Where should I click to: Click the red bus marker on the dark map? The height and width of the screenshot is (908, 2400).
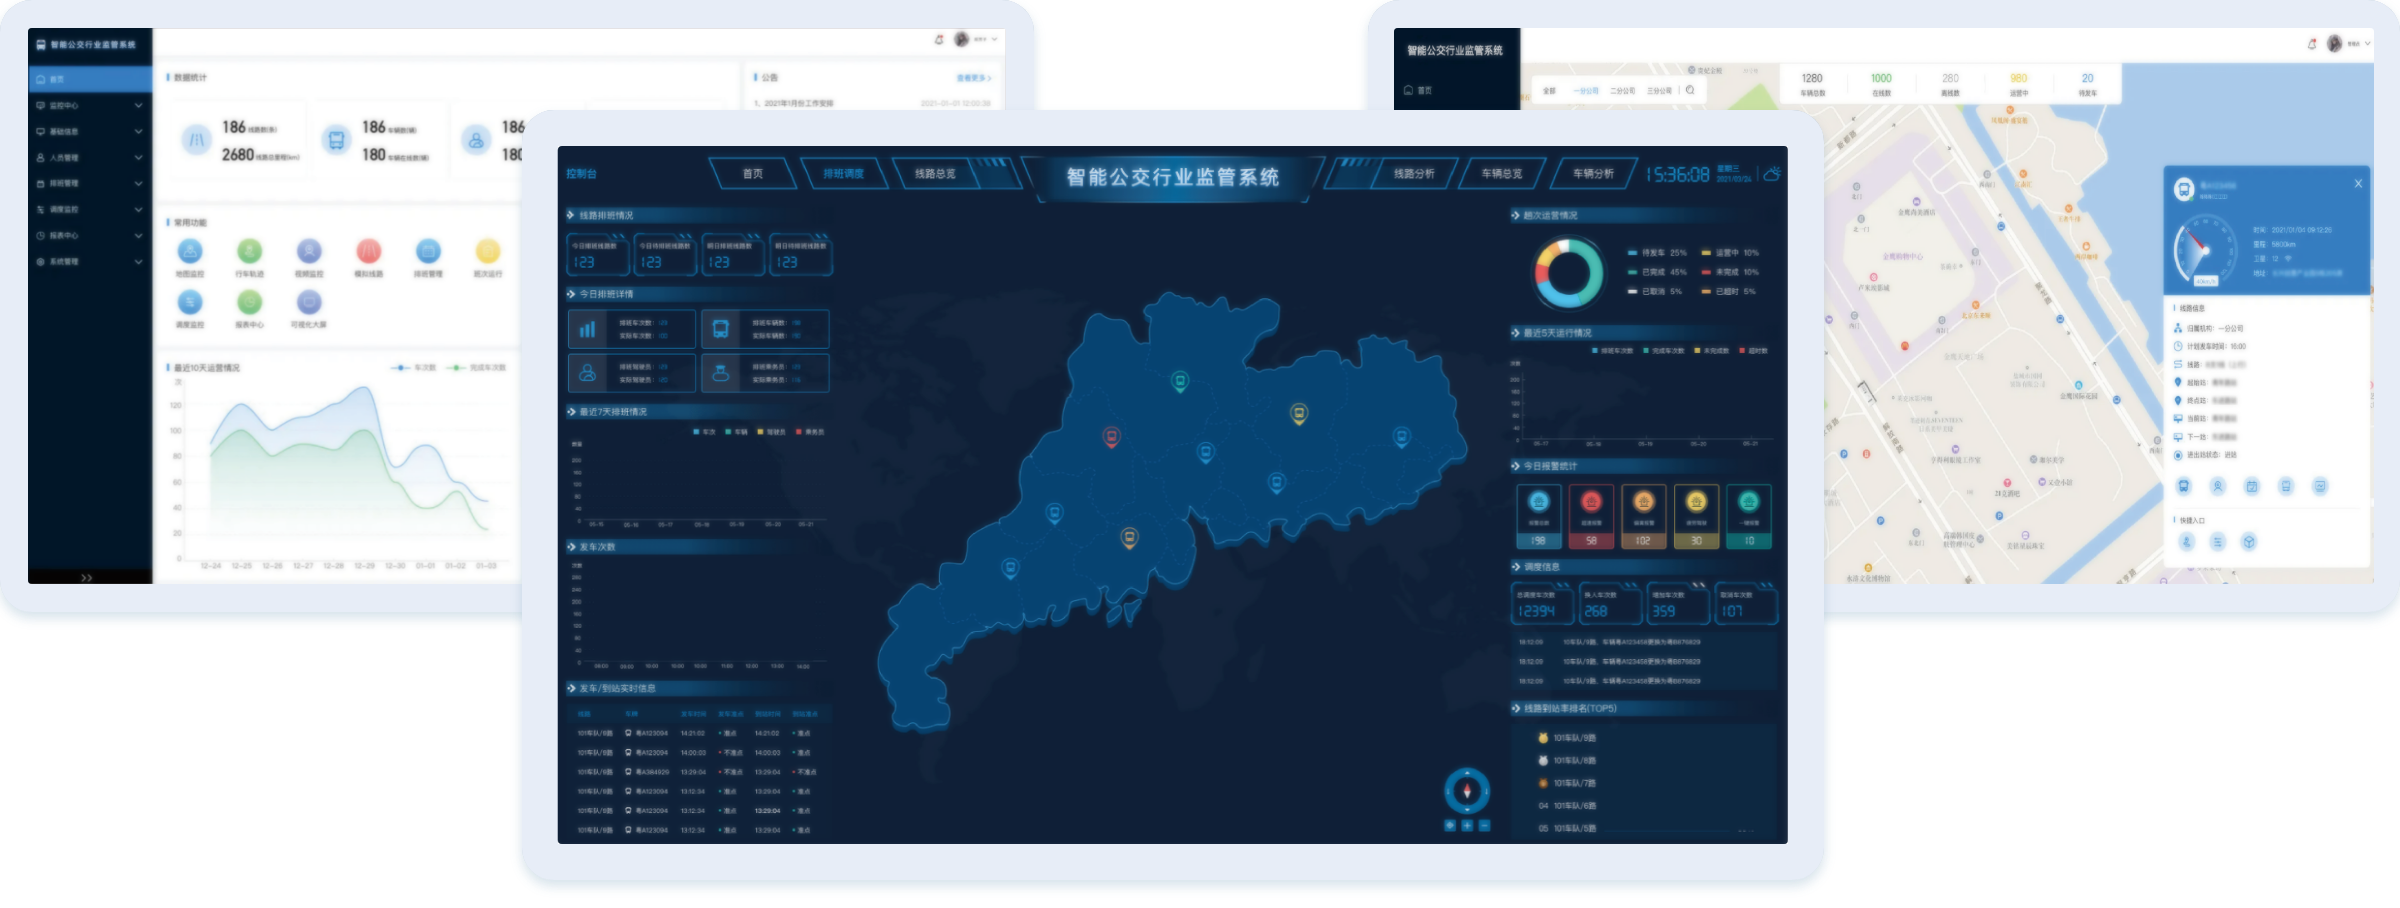pos(1111,437)
